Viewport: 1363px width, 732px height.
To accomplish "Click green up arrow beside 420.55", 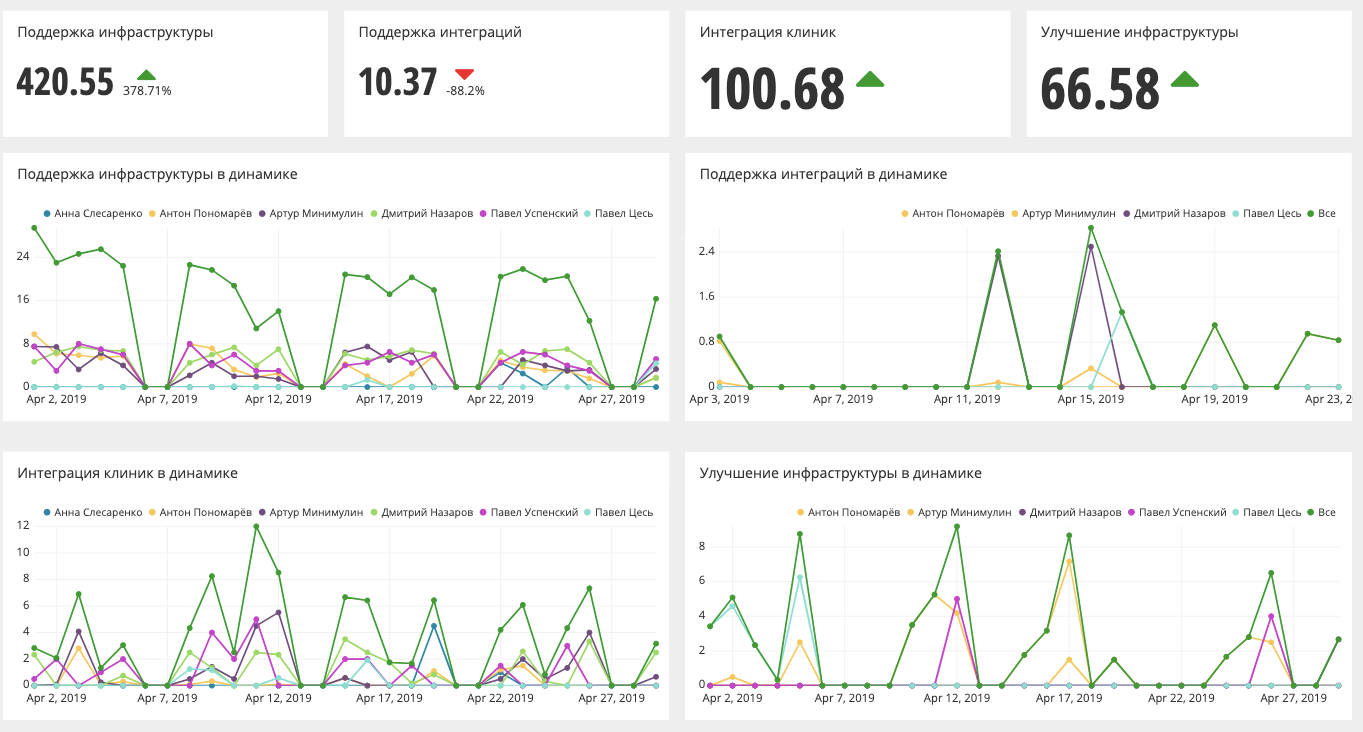I will point(146,75).
